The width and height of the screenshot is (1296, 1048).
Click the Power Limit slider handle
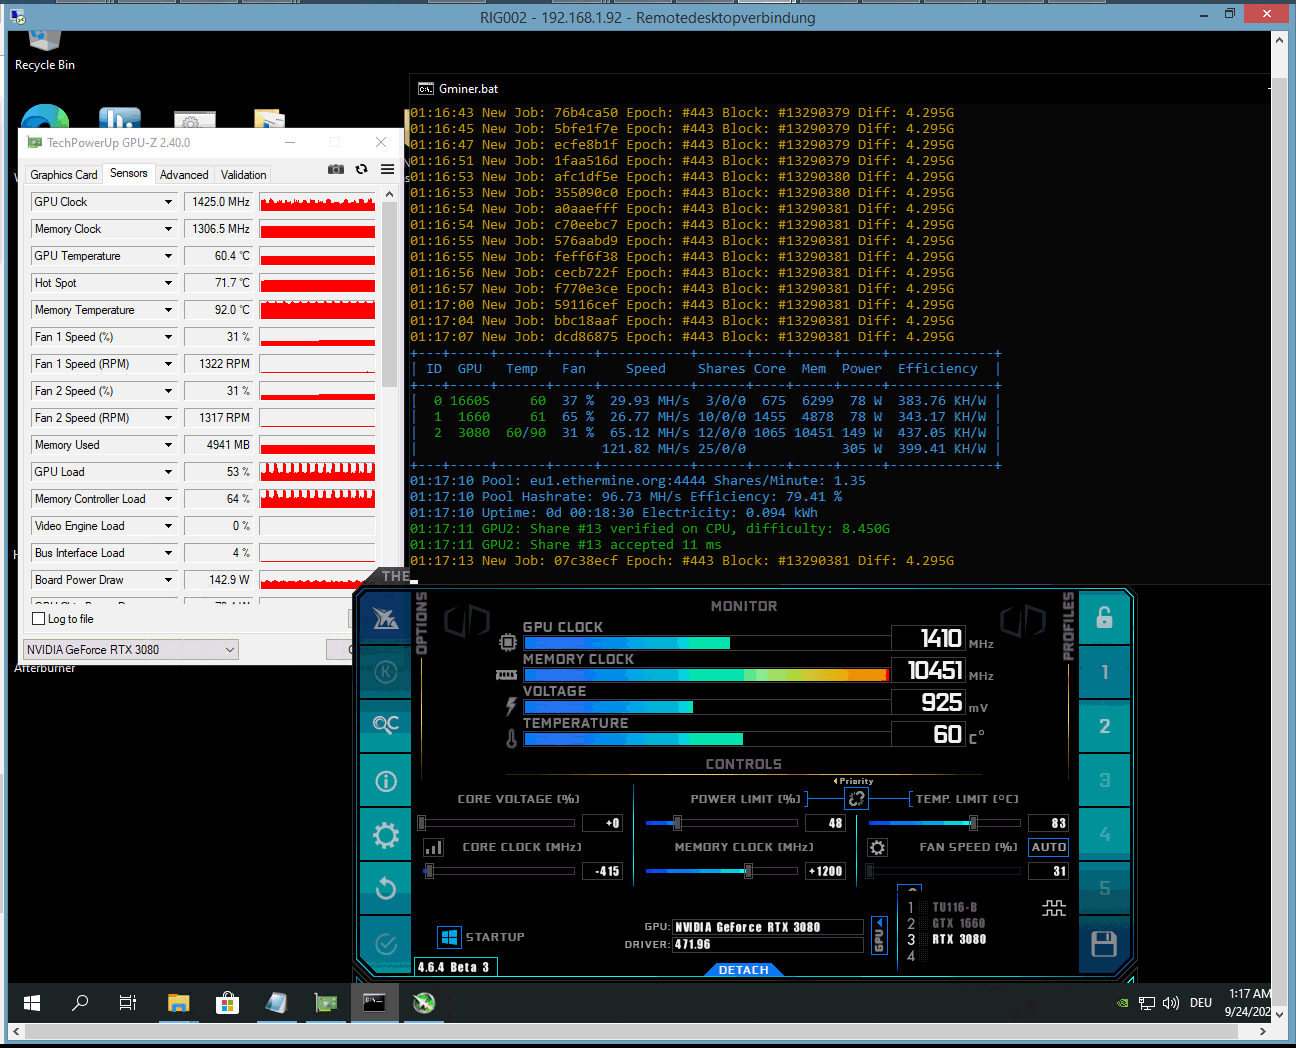coord(677,823)
